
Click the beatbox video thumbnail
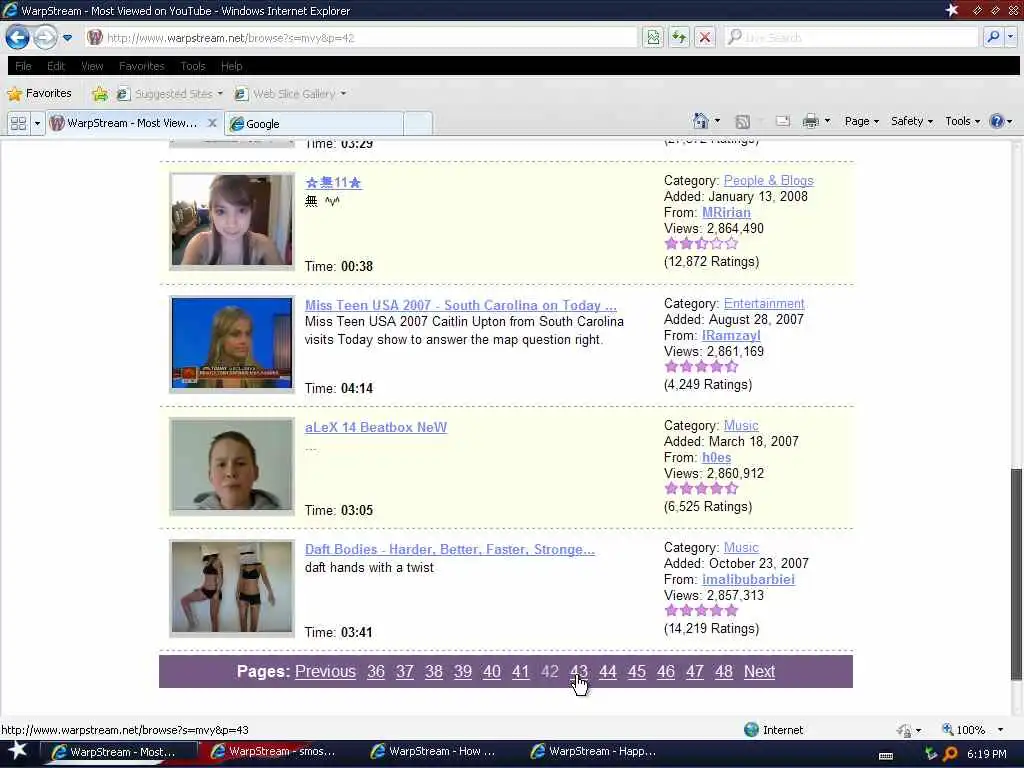point(232,466)
